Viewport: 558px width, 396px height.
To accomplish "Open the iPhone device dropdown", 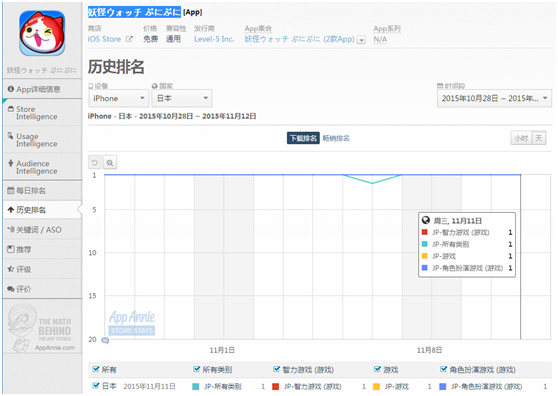I will (x=119, y=98).
